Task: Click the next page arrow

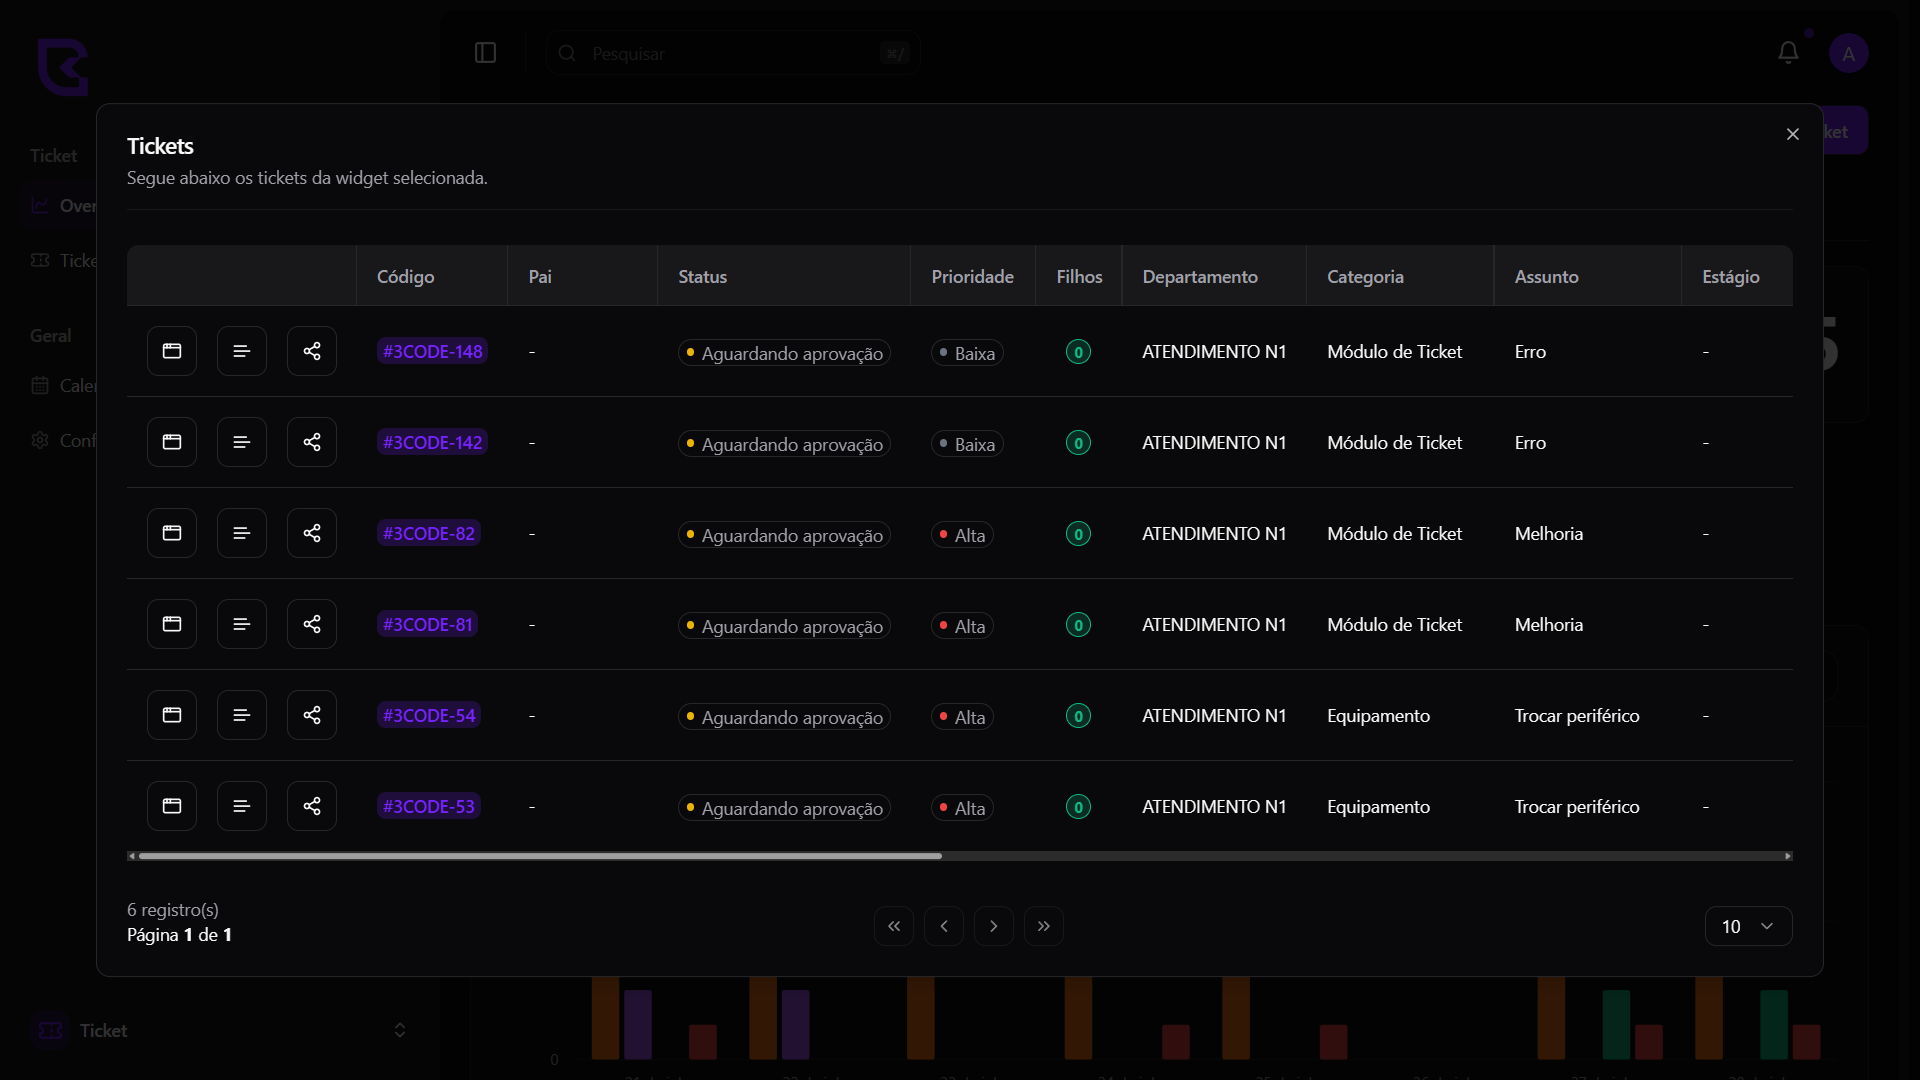Action: click(x=993, y=926)
